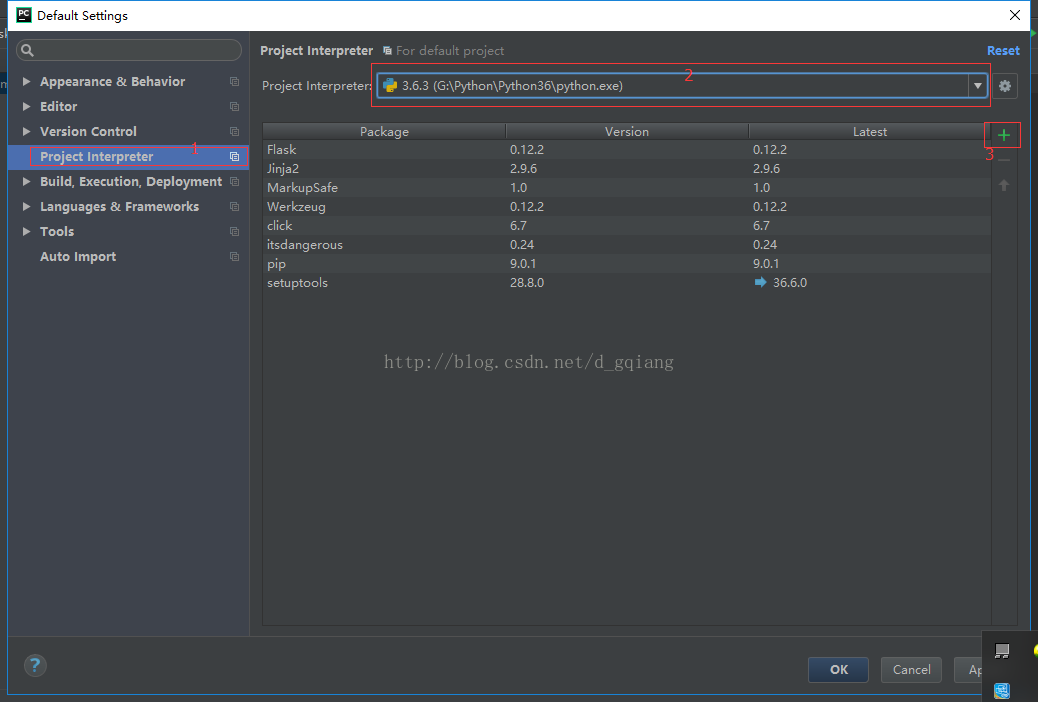Click the monitor icon in system tray

tap(1002, 652)
